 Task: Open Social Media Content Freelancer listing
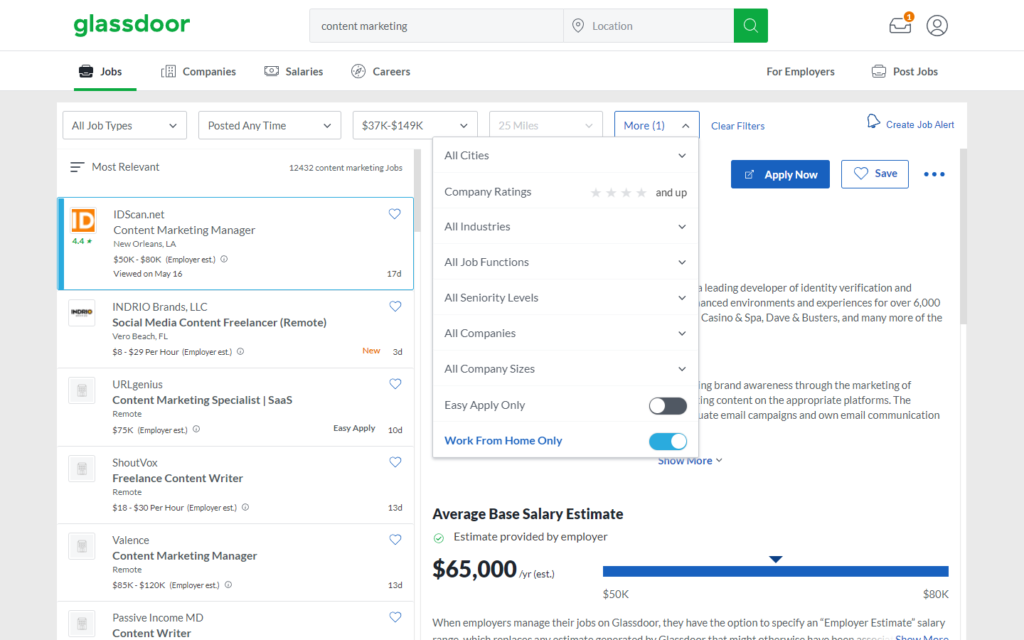click(219, 323)
